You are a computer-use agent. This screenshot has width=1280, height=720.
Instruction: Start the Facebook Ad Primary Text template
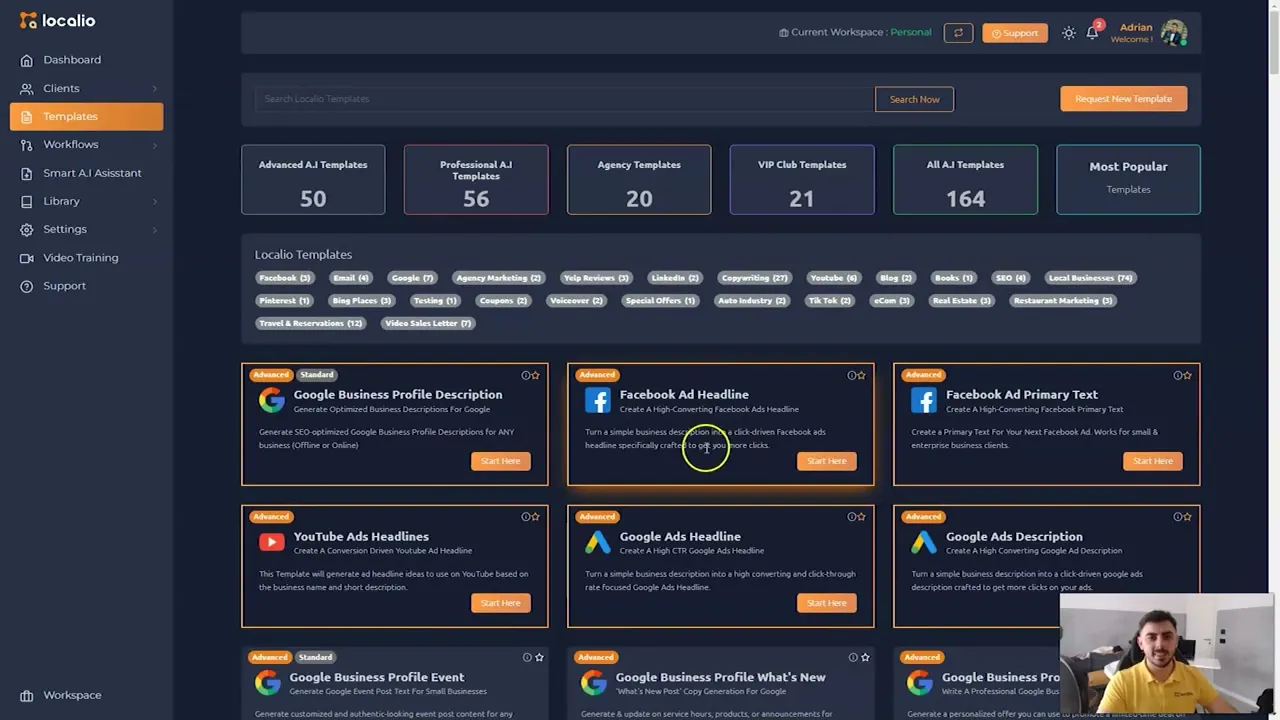coord(1153,461)
